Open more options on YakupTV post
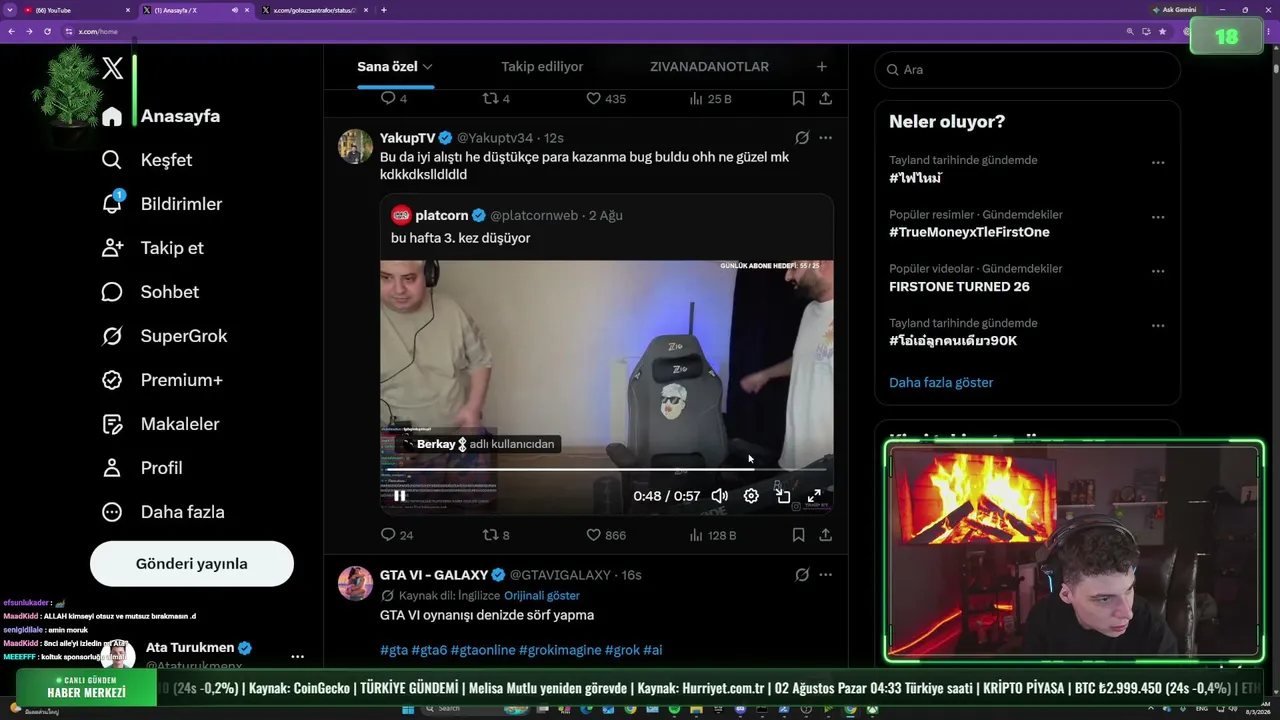Screen dimensions: 1280x720 [825, 138]
